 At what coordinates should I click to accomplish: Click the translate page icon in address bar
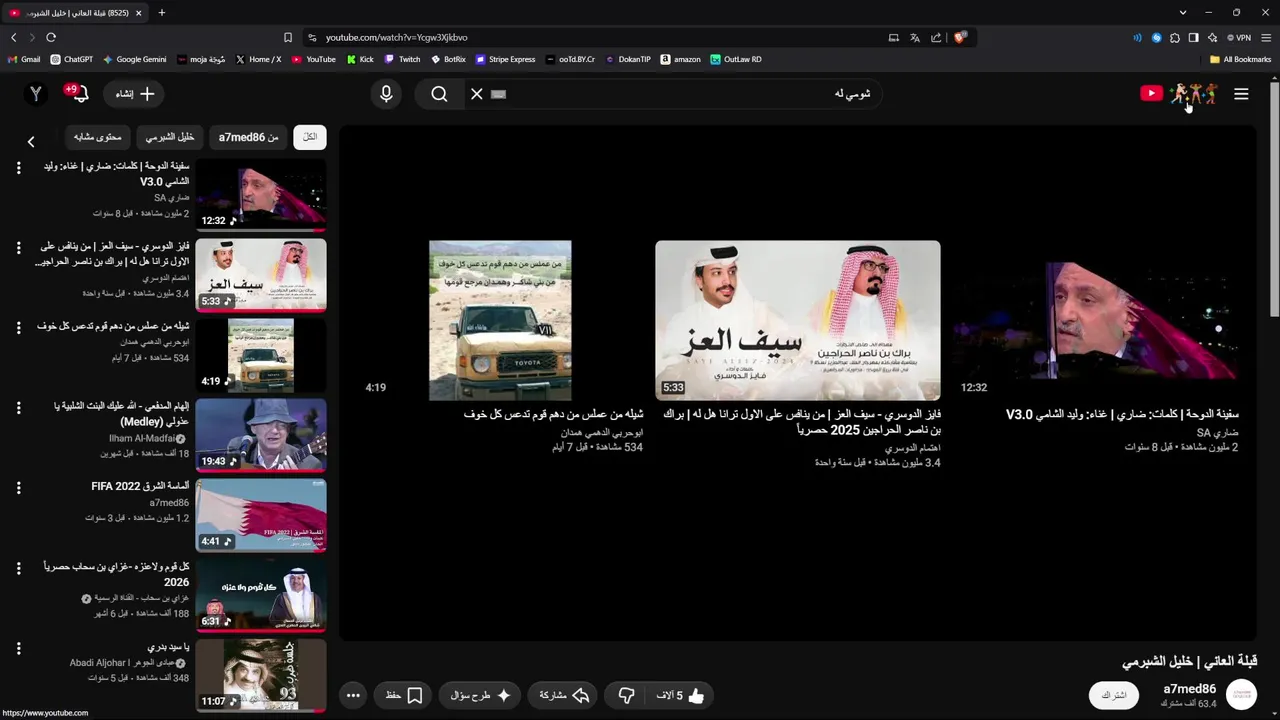pyautogui.click(x=915, y=37)
